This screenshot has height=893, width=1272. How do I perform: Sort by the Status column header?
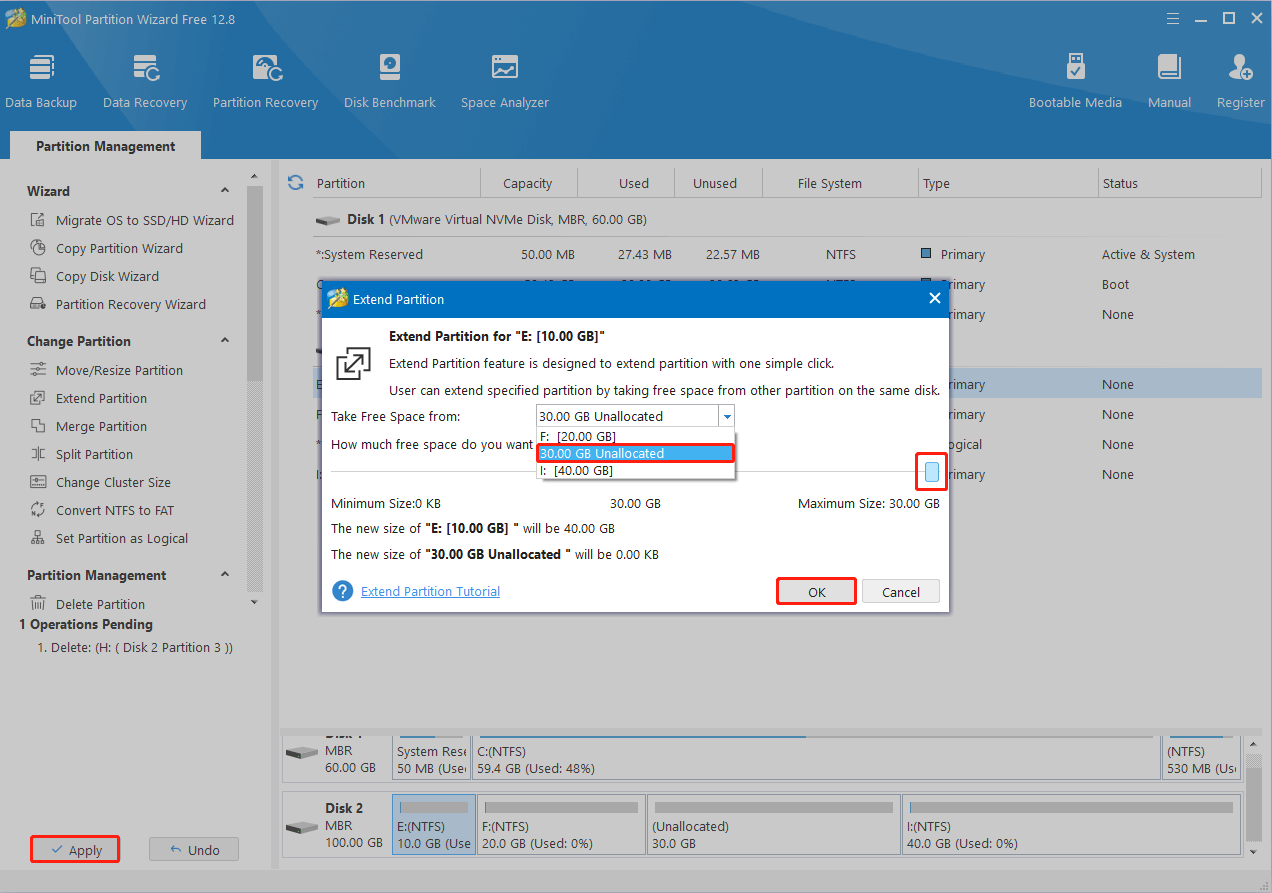tap(1179, 183)
